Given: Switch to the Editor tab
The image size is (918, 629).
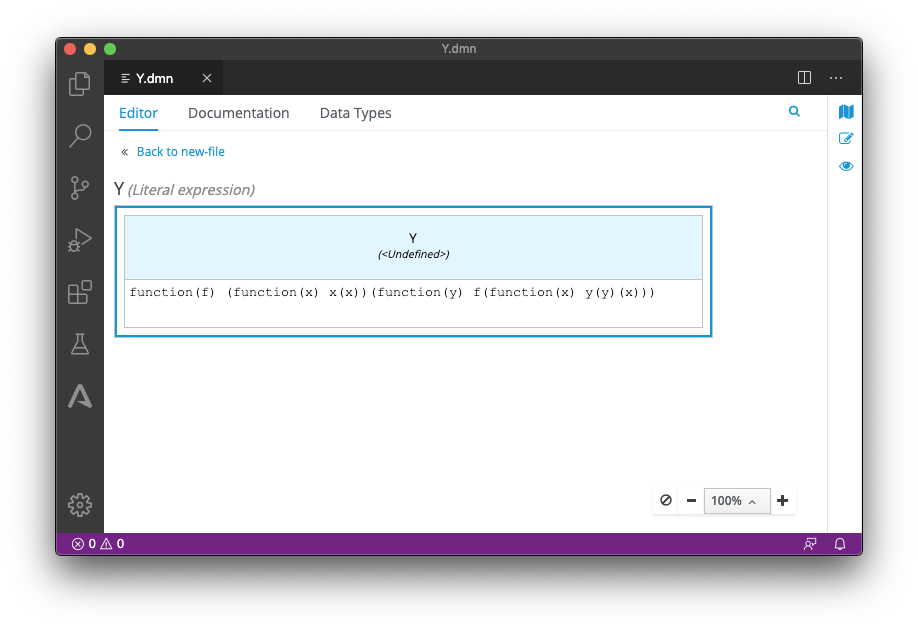Looking at the screenshot, I should click(x=138, y=113).
